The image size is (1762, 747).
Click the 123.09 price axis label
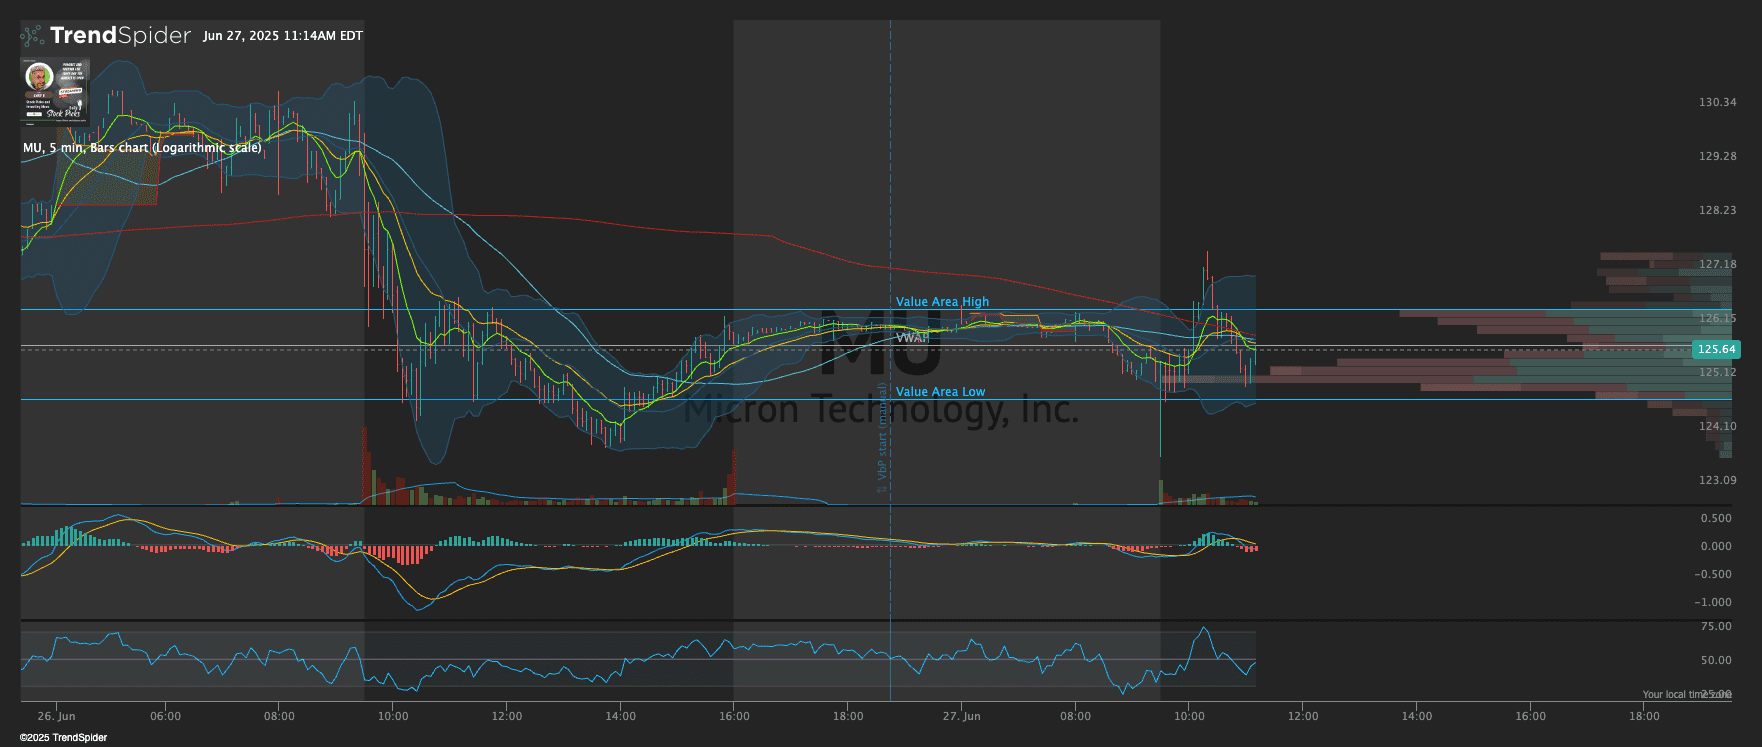(x=1717, y=480)
